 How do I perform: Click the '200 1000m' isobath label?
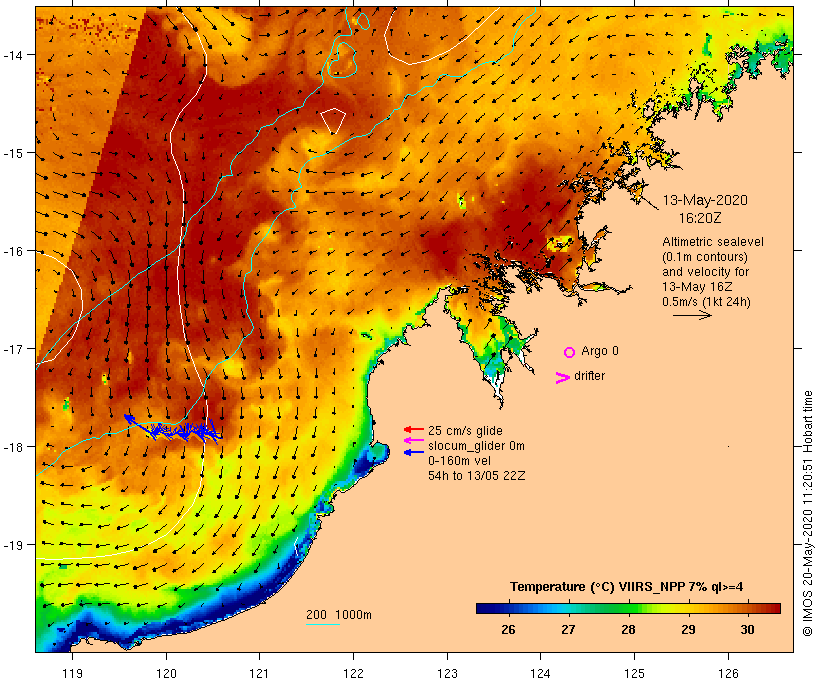pyautogui.click(x=339, y=615)
